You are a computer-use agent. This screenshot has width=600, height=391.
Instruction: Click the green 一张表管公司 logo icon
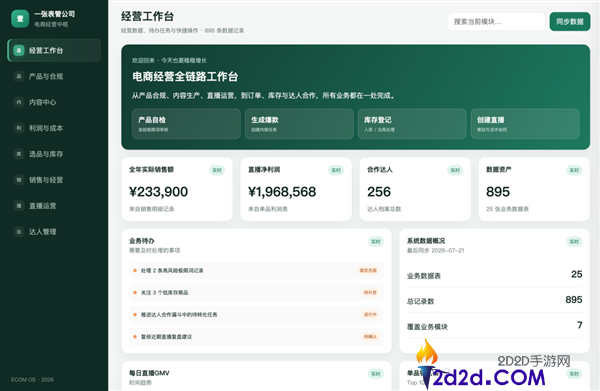click(x=20, y=18)
